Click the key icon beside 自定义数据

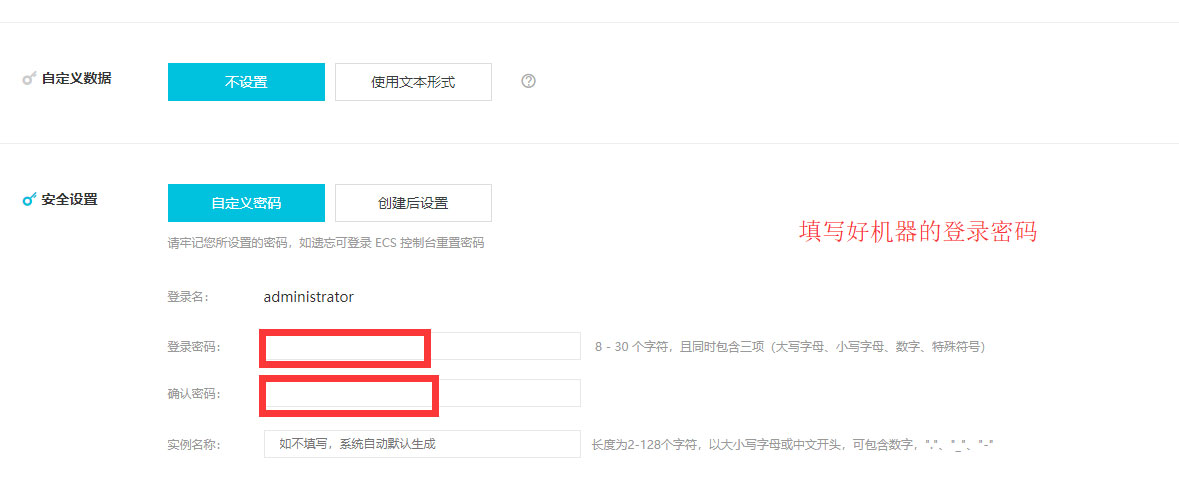pos(29,78)
